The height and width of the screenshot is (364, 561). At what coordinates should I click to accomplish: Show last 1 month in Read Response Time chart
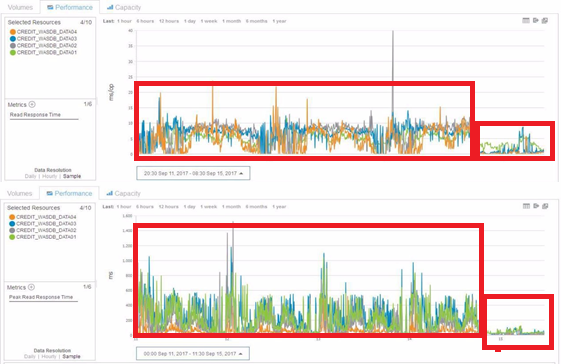[231, 21]
